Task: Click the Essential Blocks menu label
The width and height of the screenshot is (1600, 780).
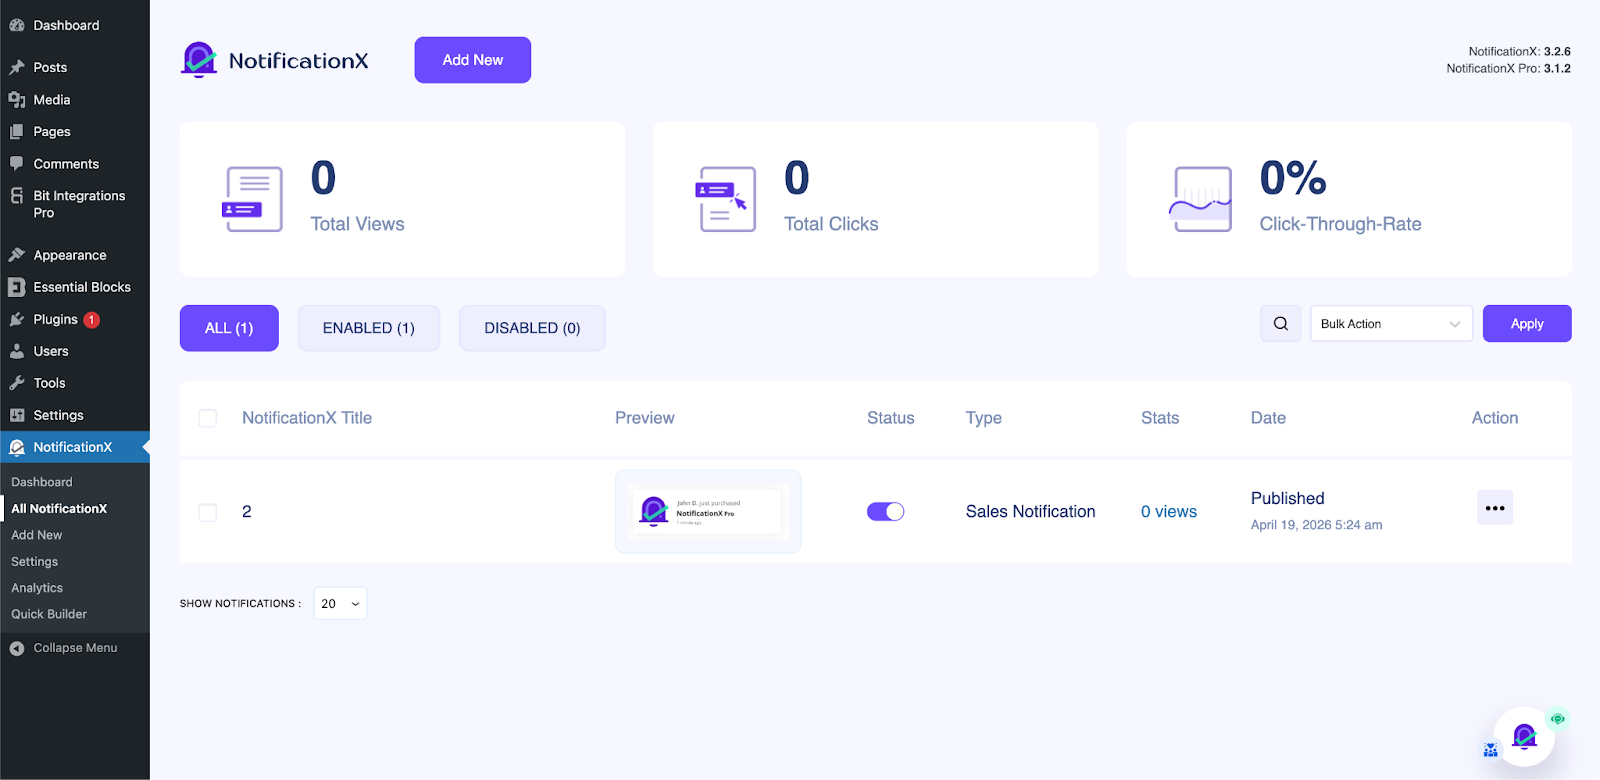Action: (x=82, y=287)
